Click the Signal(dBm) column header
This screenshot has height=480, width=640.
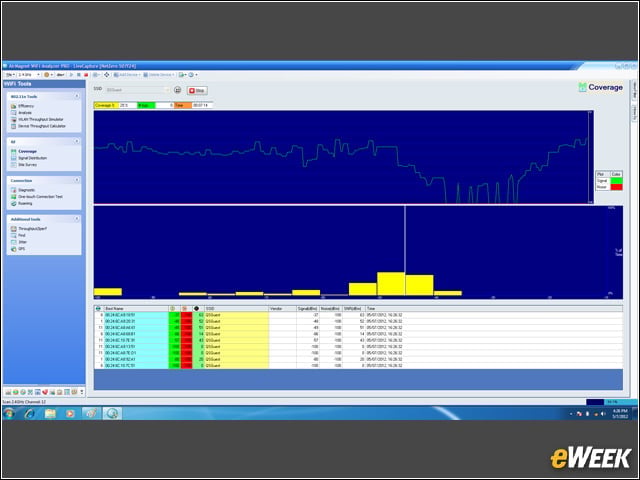click(x=308, y=309)
